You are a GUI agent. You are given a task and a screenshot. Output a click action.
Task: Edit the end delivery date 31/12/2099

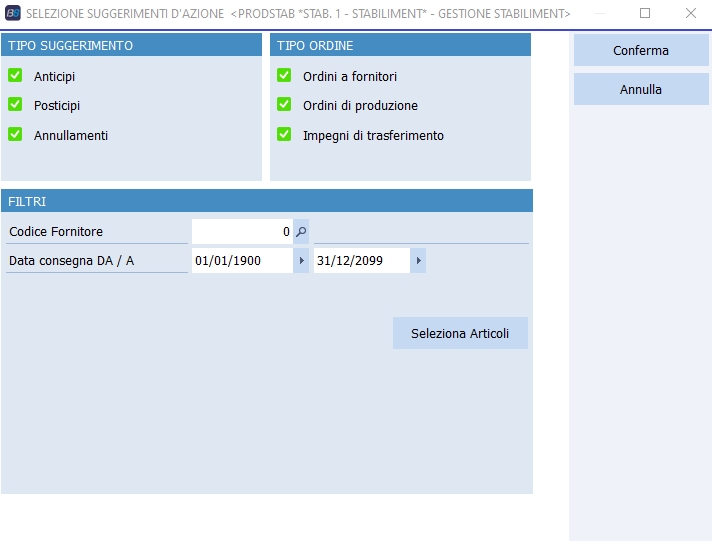(362, 261)
